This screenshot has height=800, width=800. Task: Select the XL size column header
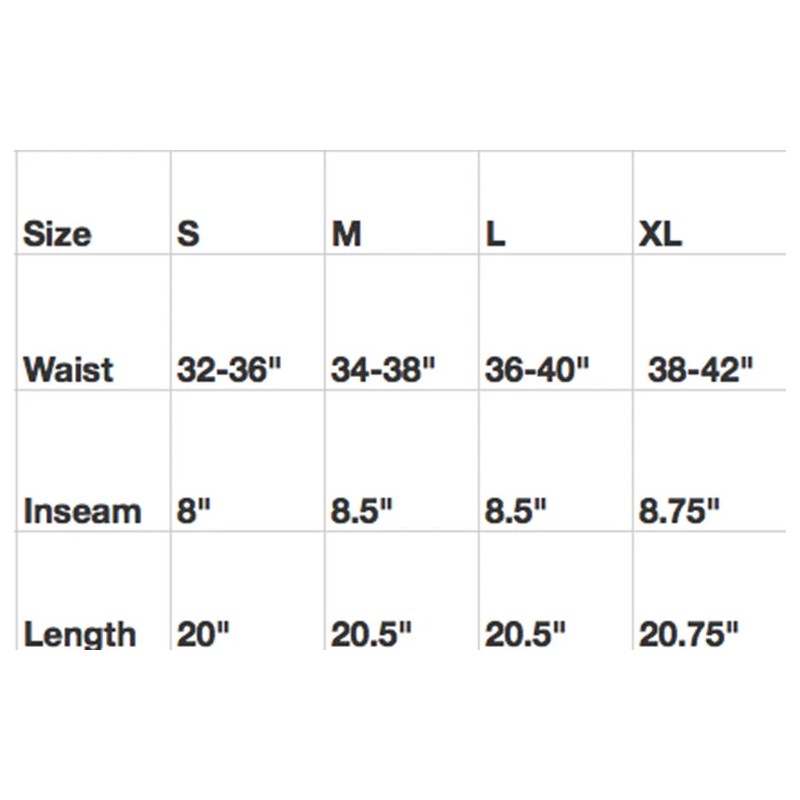click(660, 234)
